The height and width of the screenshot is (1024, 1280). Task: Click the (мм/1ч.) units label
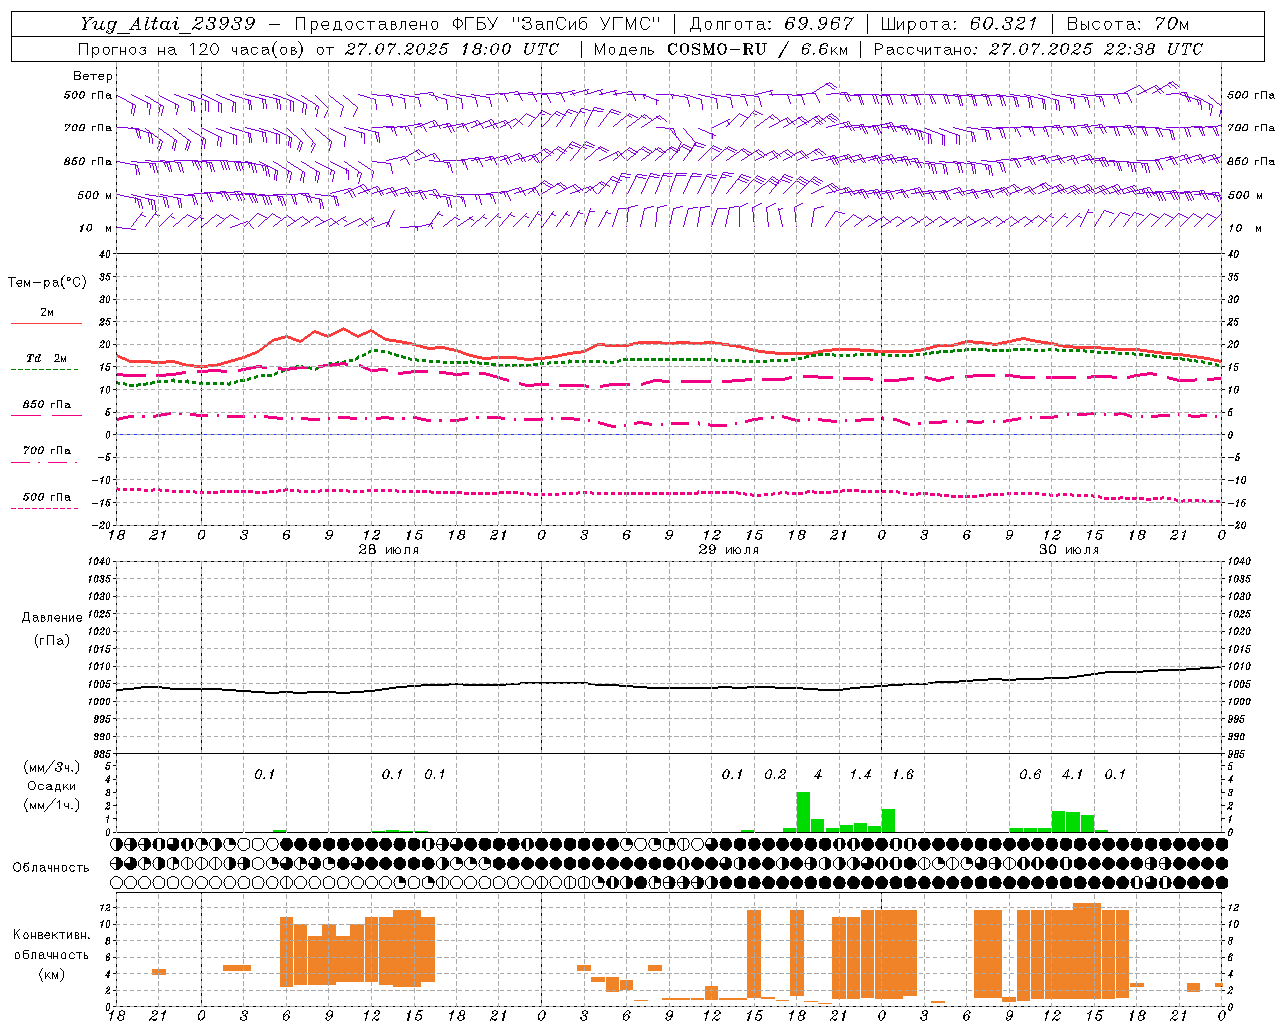click(x=52, y=805)
